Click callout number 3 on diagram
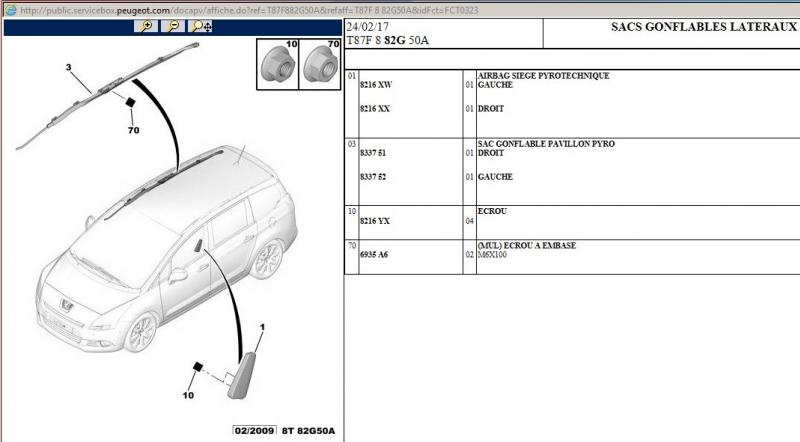This screenshot has height=442, width=800. 68,67
